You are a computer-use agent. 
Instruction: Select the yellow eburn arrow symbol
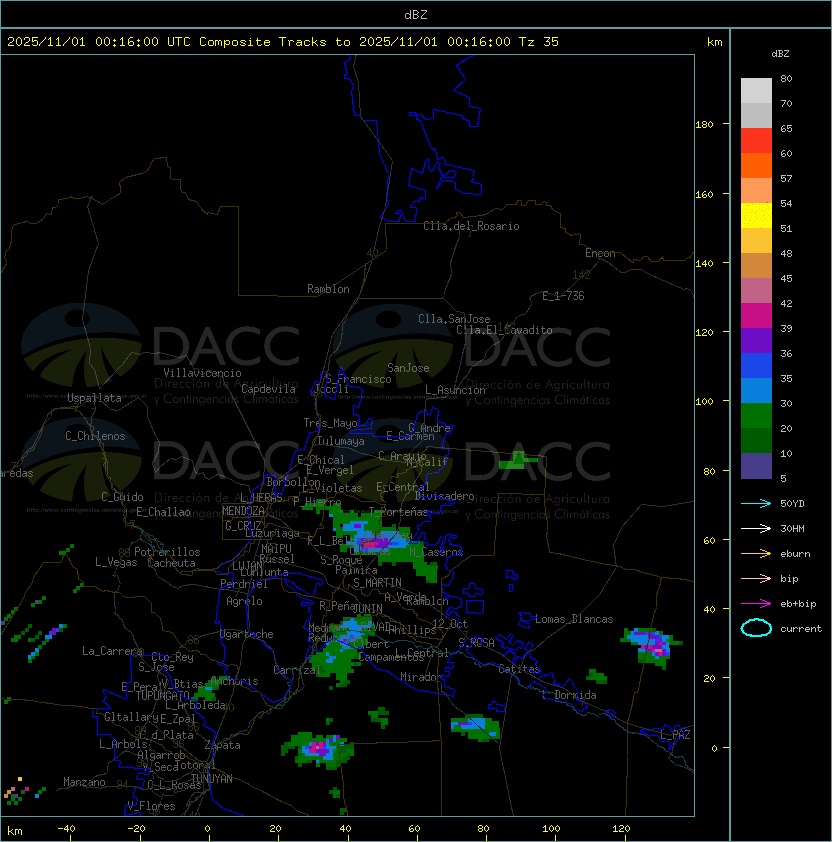pyautogui.click(x=756, y=553)
